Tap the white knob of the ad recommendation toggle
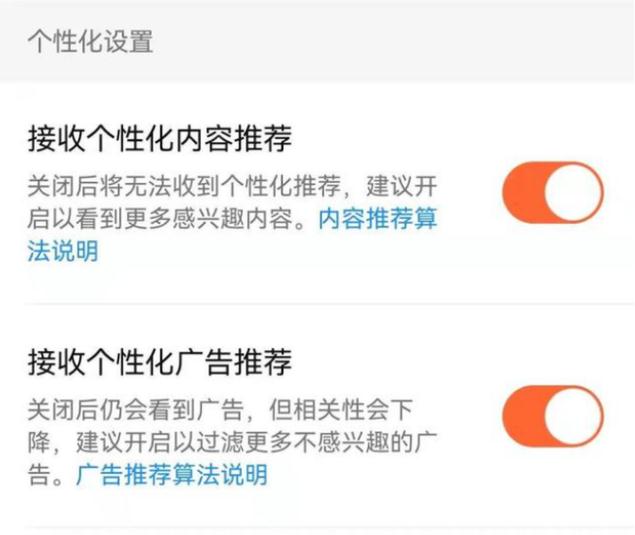This screenshot has height=535, width=635. pyautogui.click(x=573, y=416)
